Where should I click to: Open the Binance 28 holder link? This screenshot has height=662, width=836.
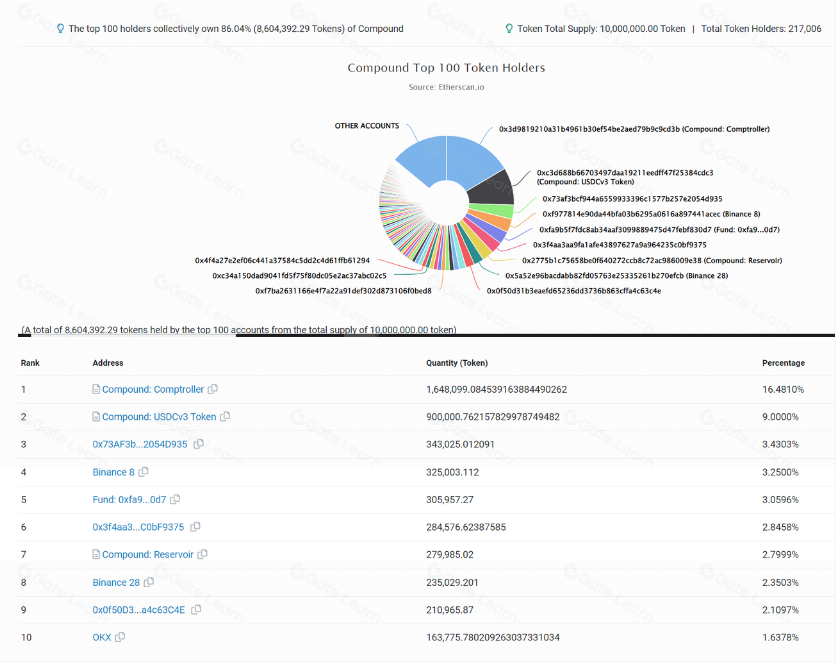(x=116, y=583)
